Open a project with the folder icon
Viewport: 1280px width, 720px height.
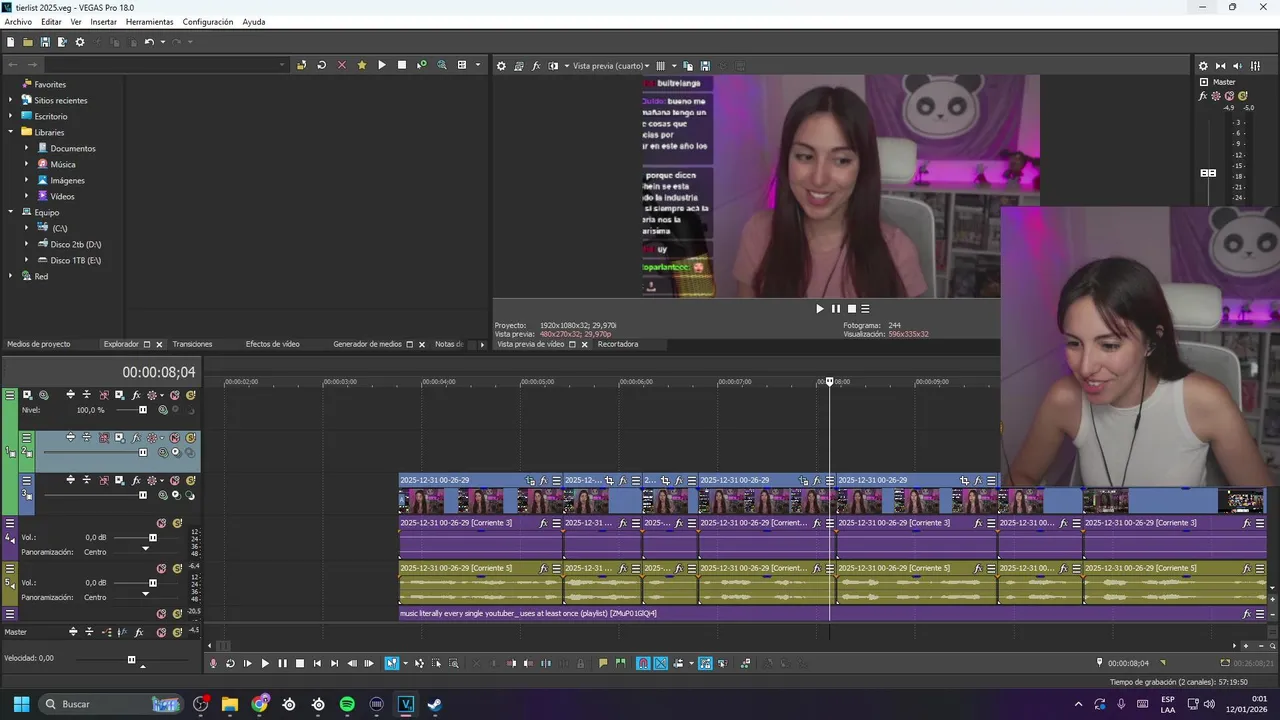click(x=28, y=42)
